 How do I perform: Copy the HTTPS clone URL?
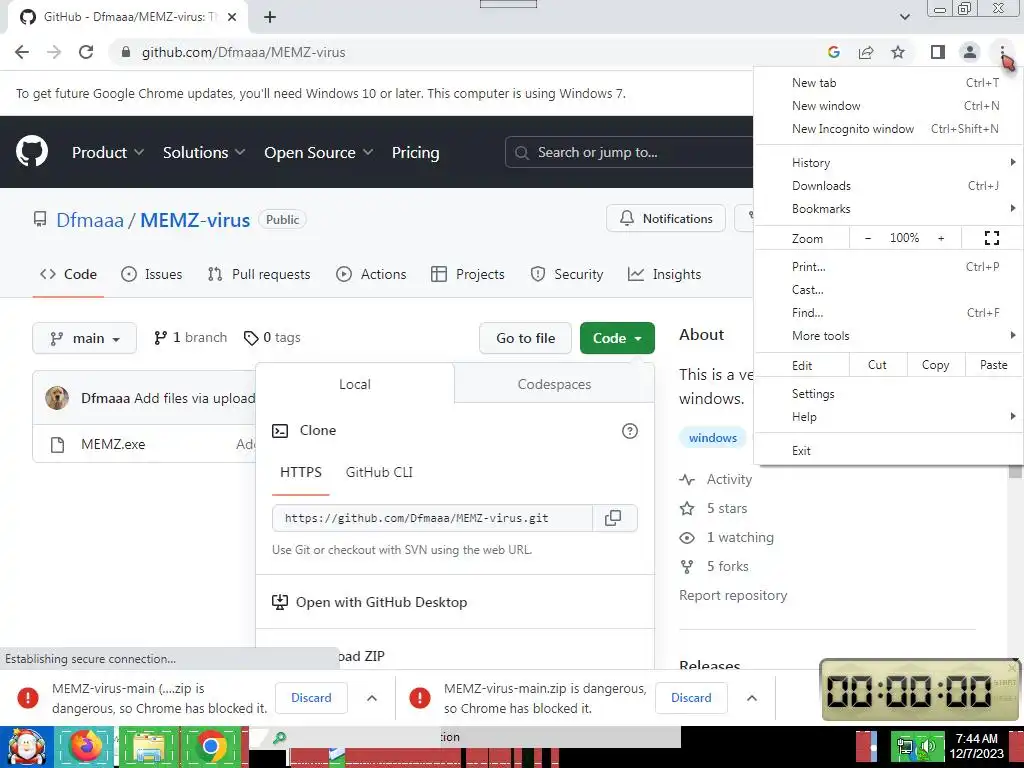[x=613, y=518]
